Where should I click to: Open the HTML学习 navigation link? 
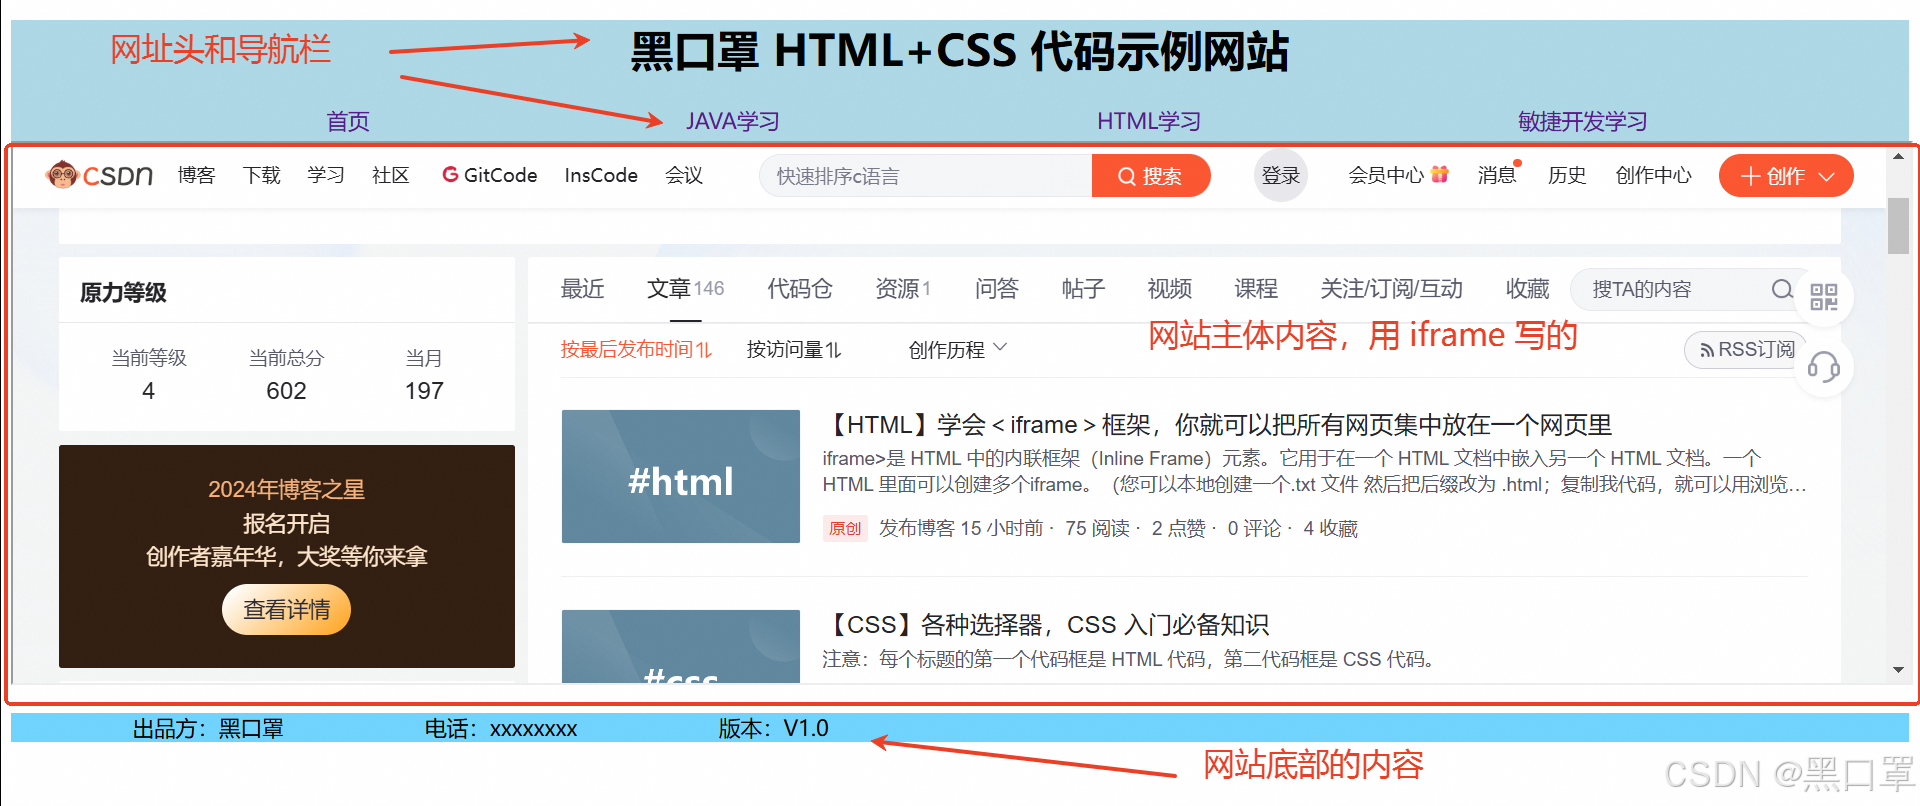(1149, 122)
